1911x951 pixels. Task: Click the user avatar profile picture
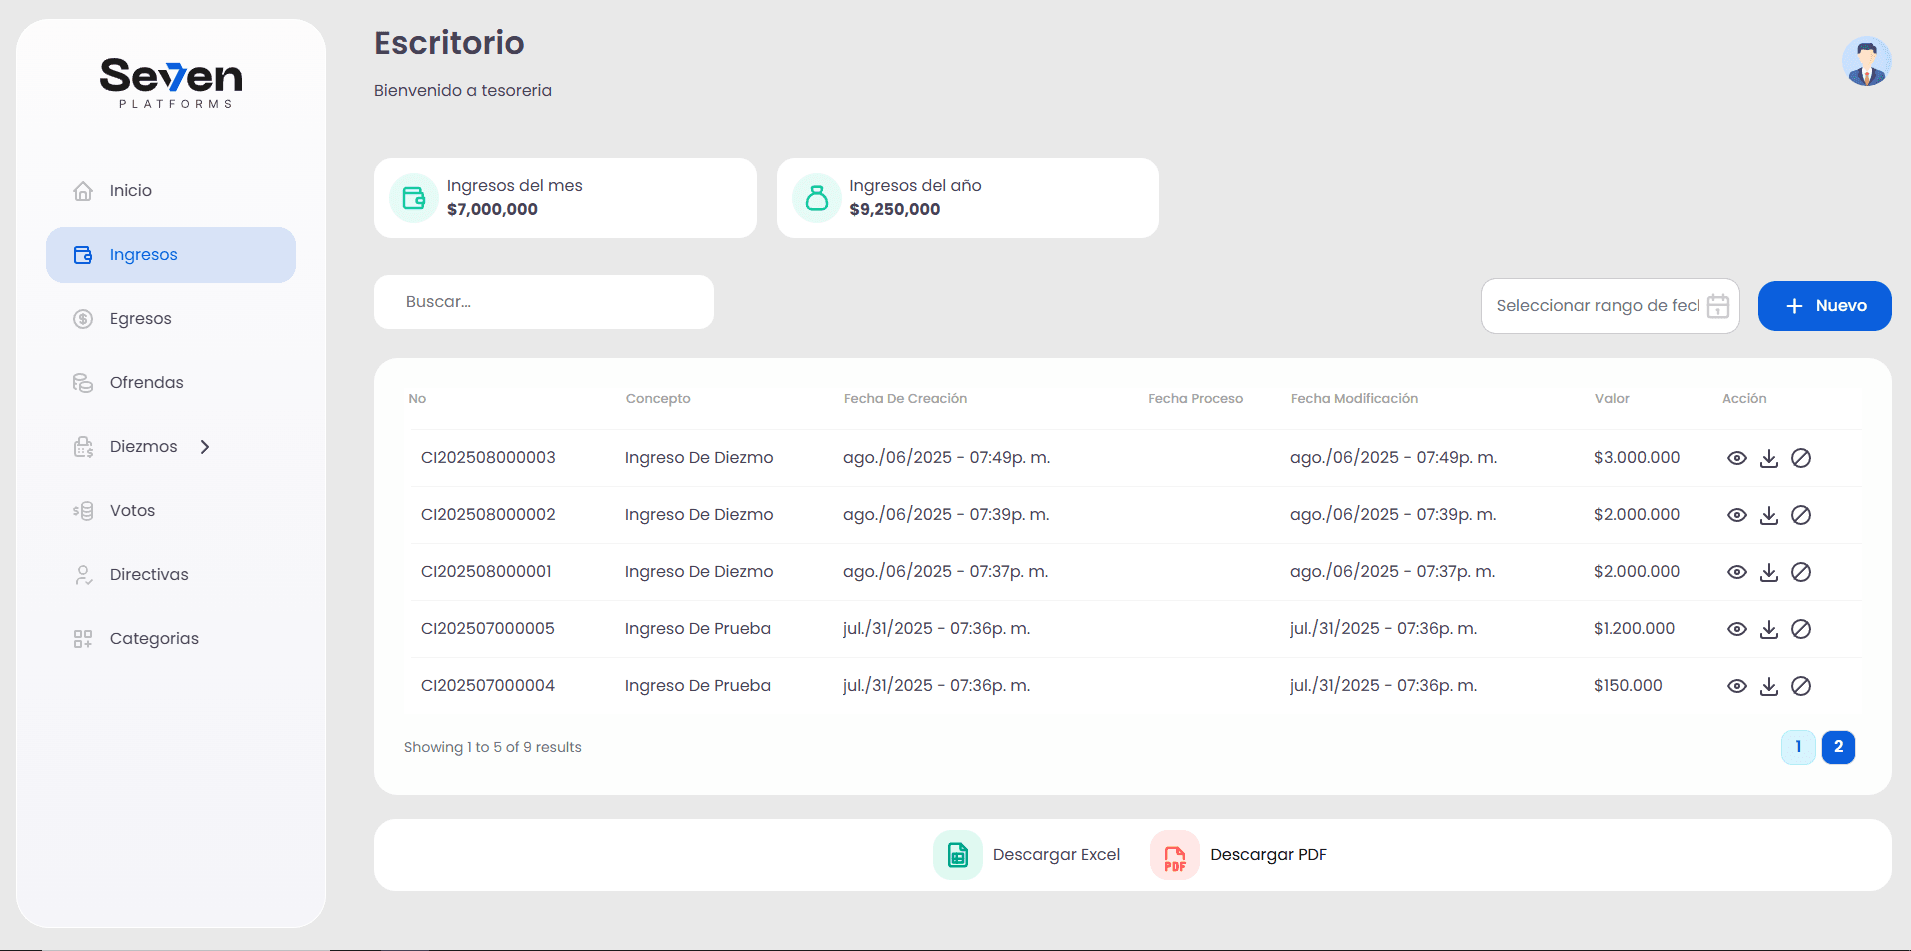(1866, 62)
